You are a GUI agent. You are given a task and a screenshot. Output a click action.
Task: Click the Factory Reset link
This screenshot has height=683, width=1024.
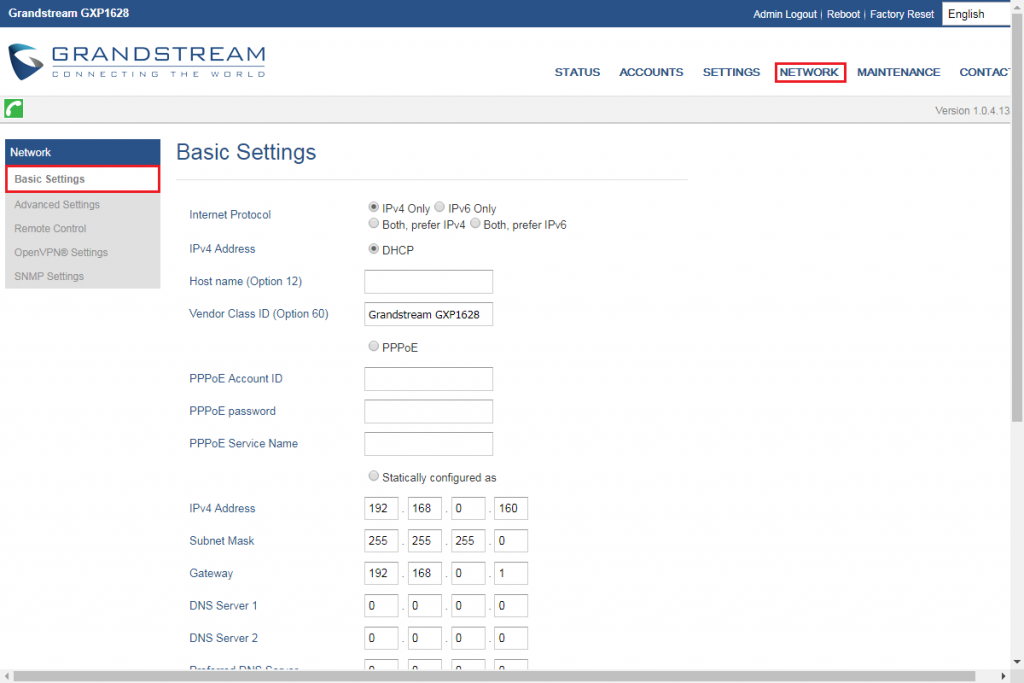[x=902, y=14]
